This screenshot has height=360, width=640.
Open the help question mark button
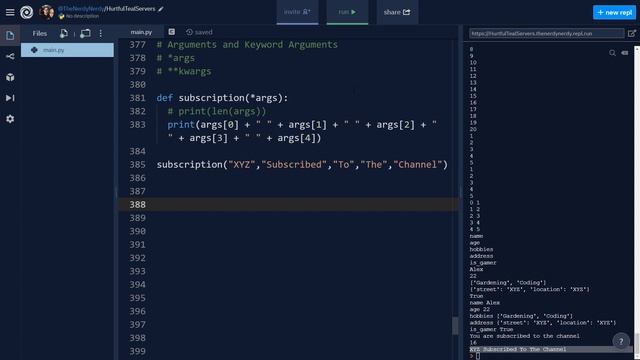[x=621, y=341]
